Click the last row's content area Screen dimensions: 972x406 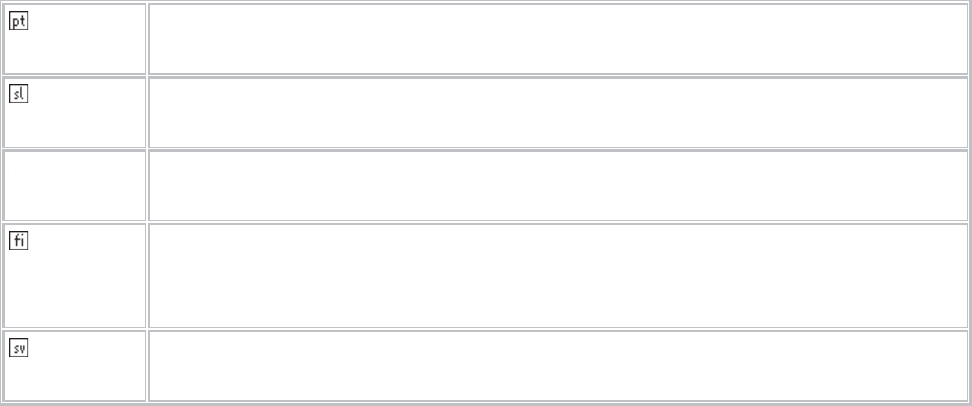[558, 366]
